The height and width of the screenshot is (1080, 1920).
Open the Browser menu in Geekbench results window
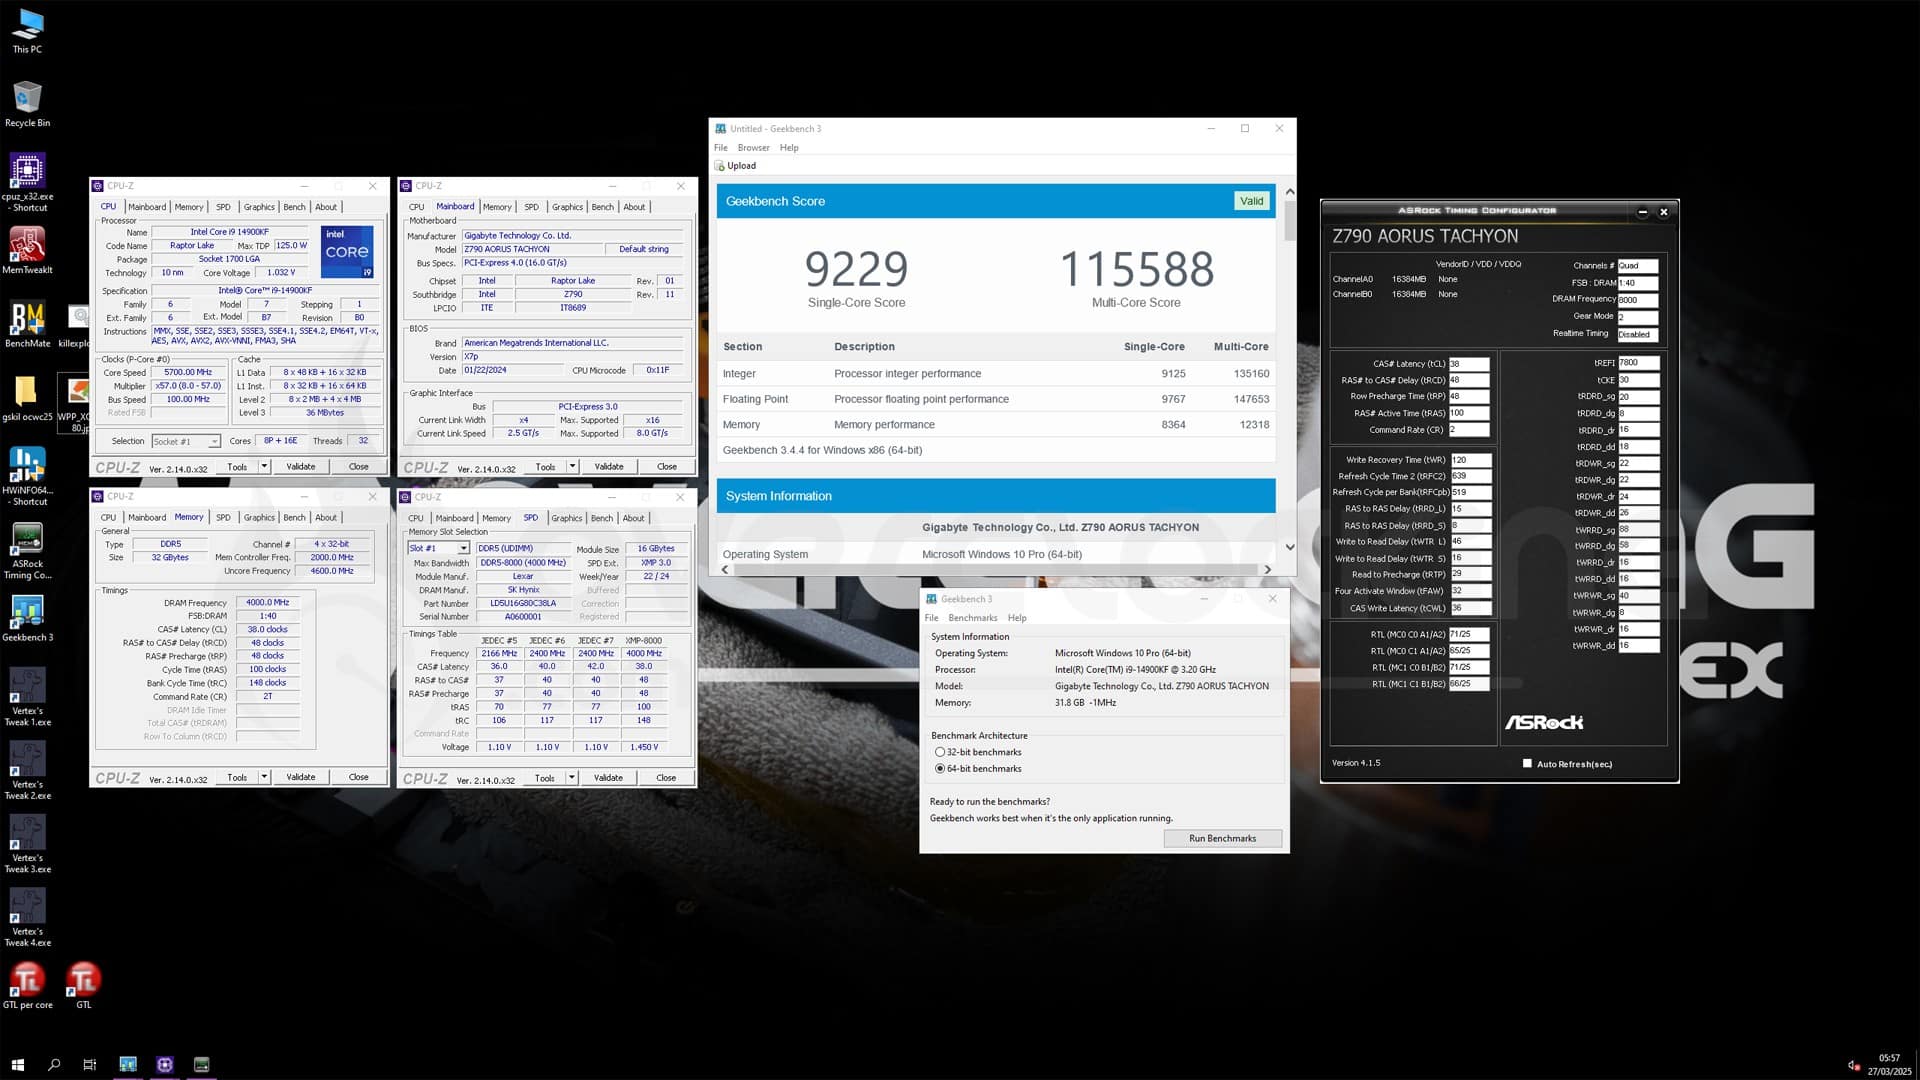pos(753,148)
